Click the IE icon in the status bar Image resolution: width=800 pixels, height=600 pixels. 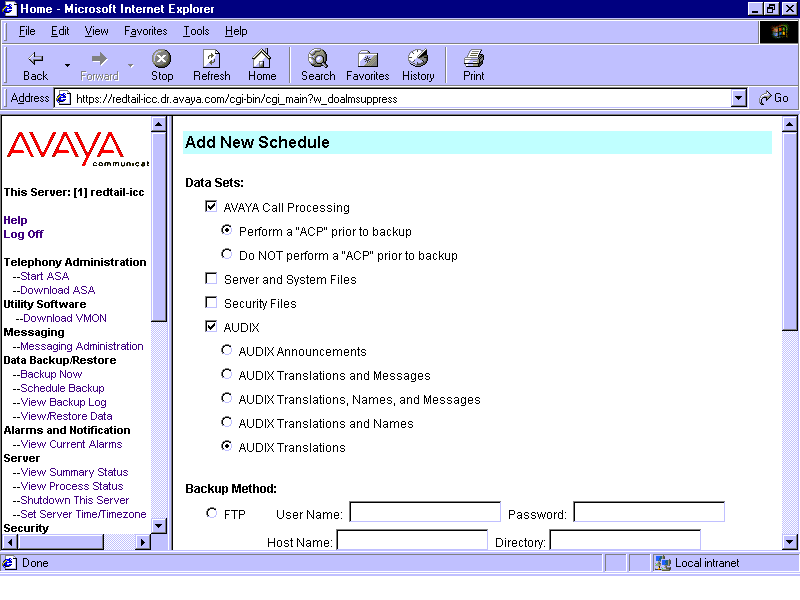coord(9,563)
